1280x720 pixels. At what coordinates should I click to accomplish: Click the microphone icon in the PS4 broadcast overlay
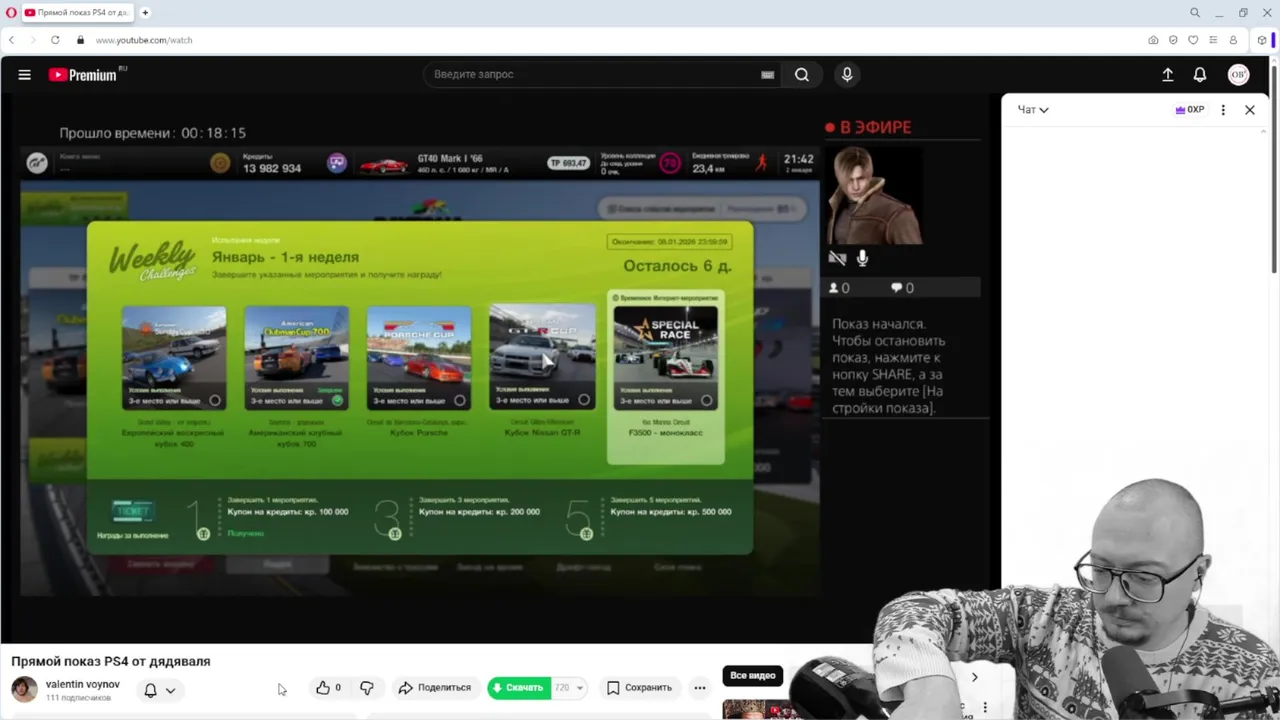tap(862, 258)
